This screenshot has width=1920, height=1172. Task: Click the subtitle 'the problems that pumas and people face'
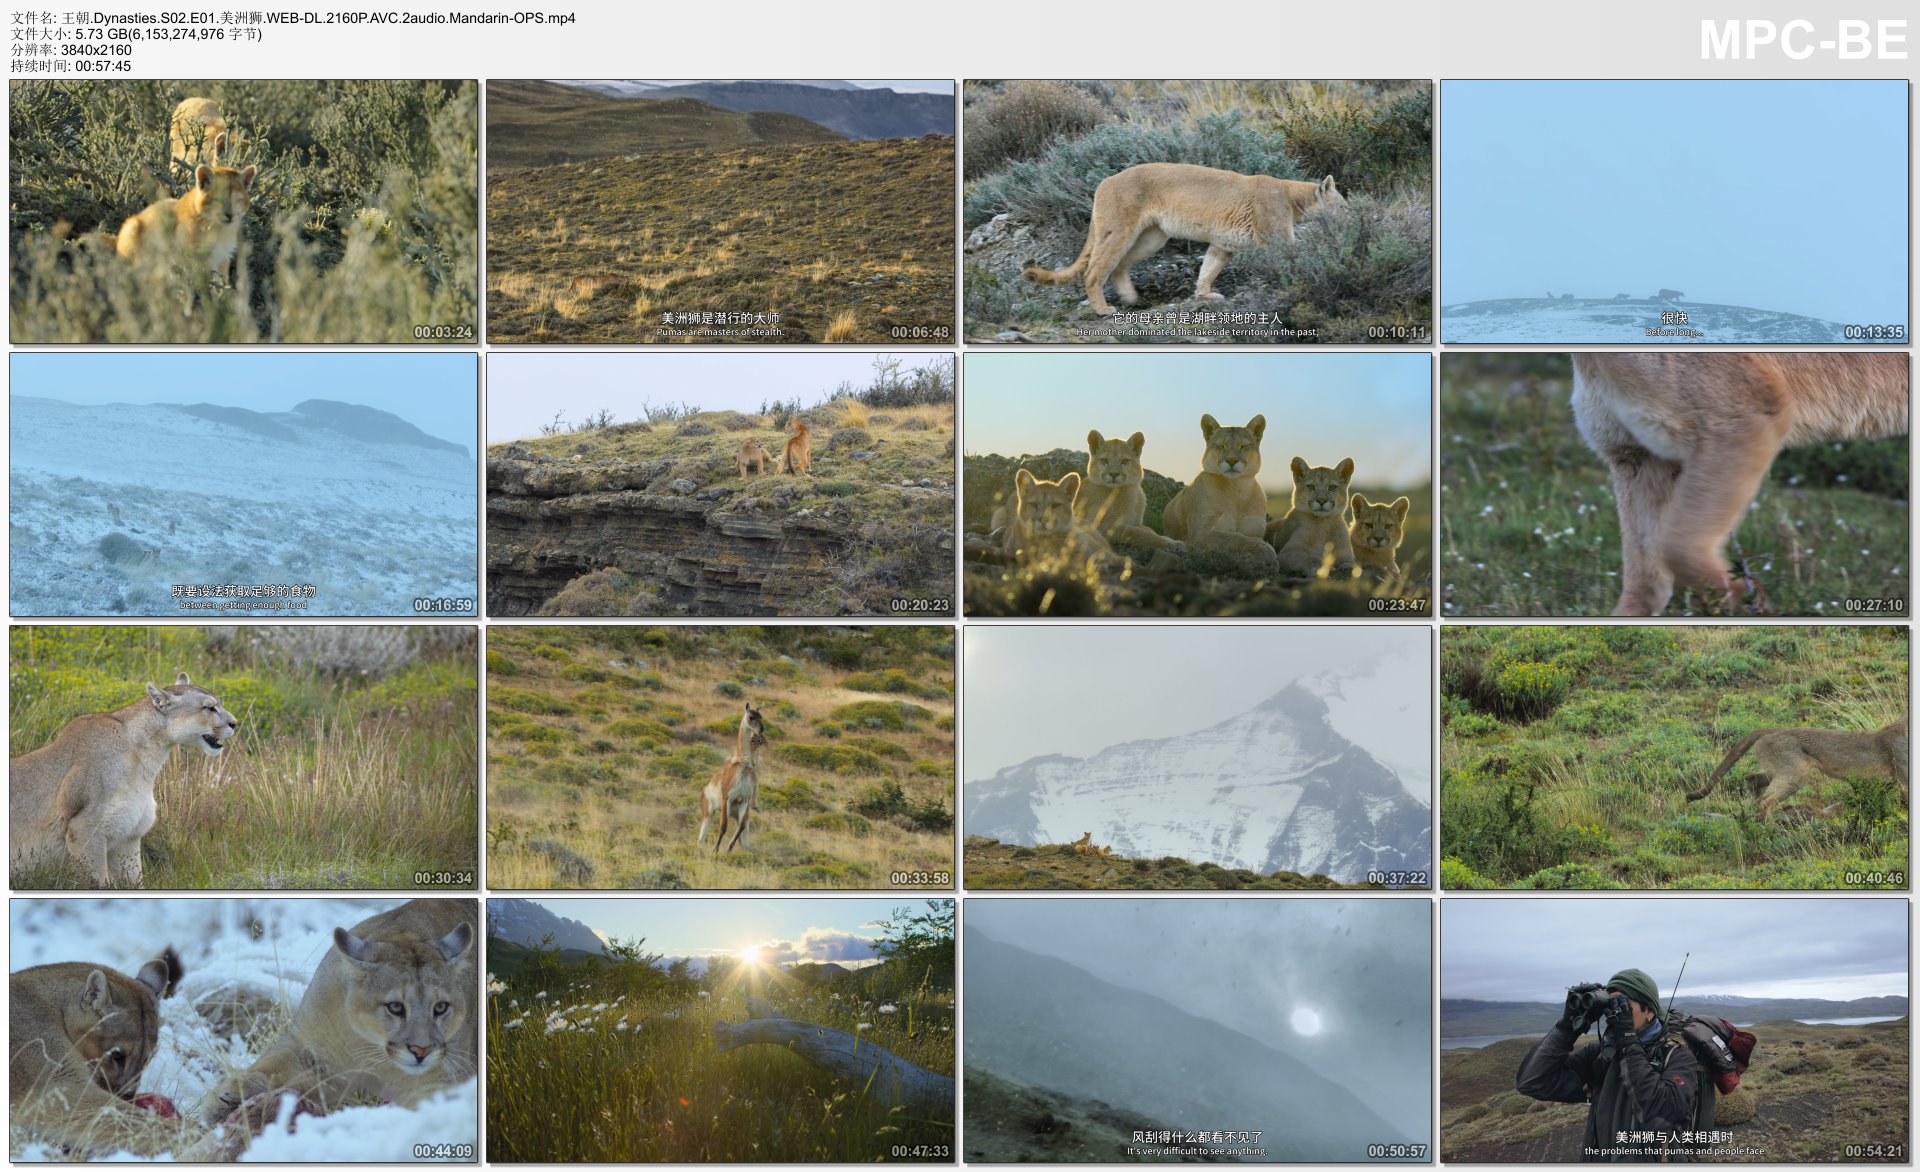point(1674,1151)
